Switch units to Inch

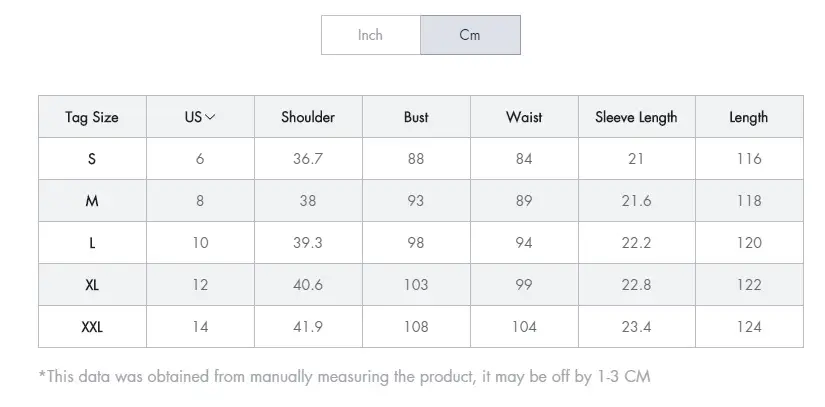pos(370,35)
